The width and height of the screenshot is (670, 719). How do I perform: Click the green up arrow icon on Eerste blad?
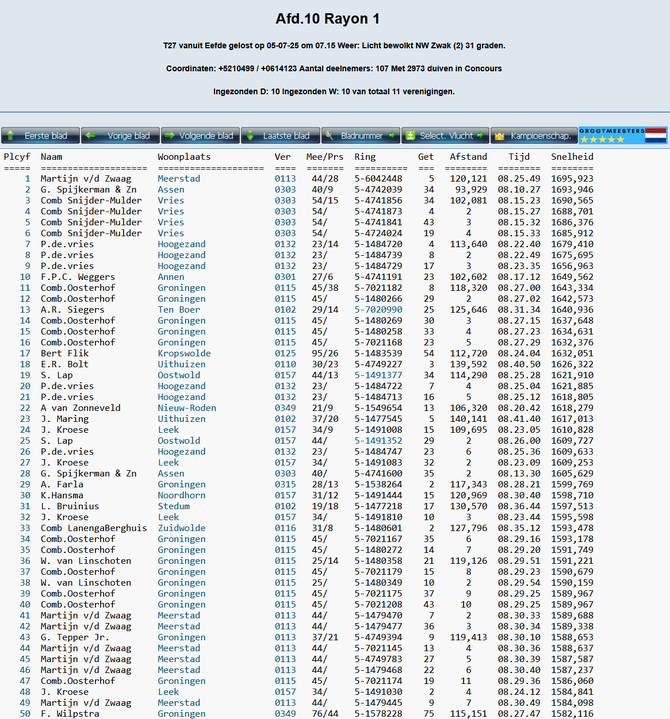[x=10, y=136]
